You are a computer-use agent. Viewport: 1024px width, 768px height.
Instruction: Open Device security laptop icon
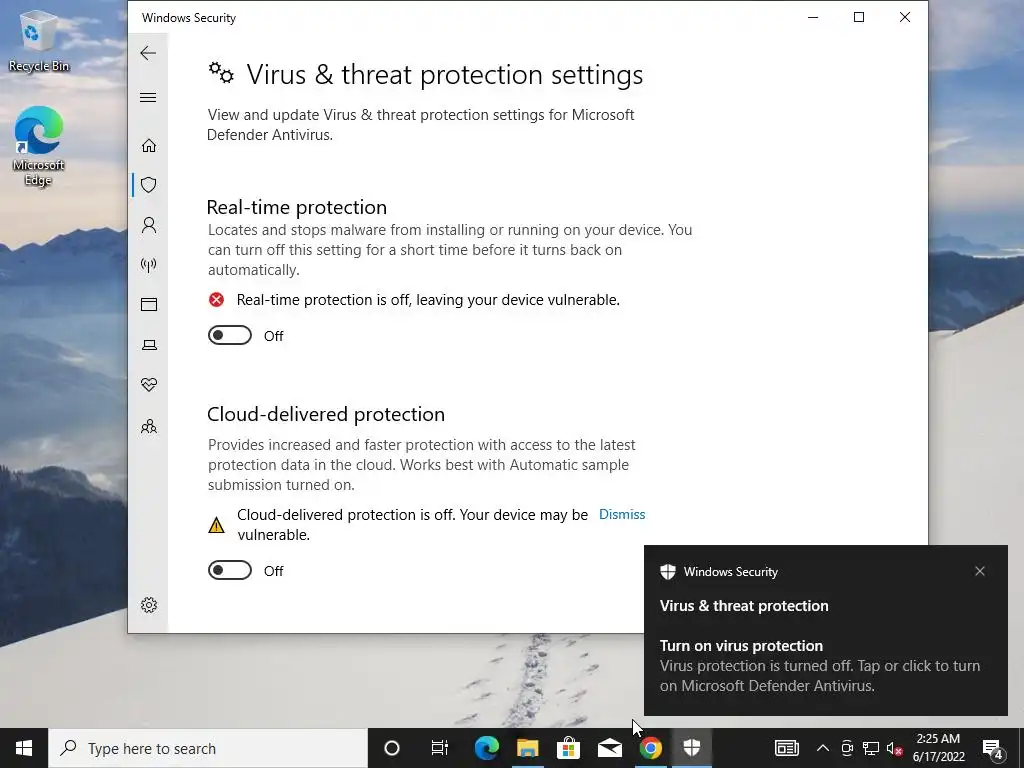[x=149, y=345]
